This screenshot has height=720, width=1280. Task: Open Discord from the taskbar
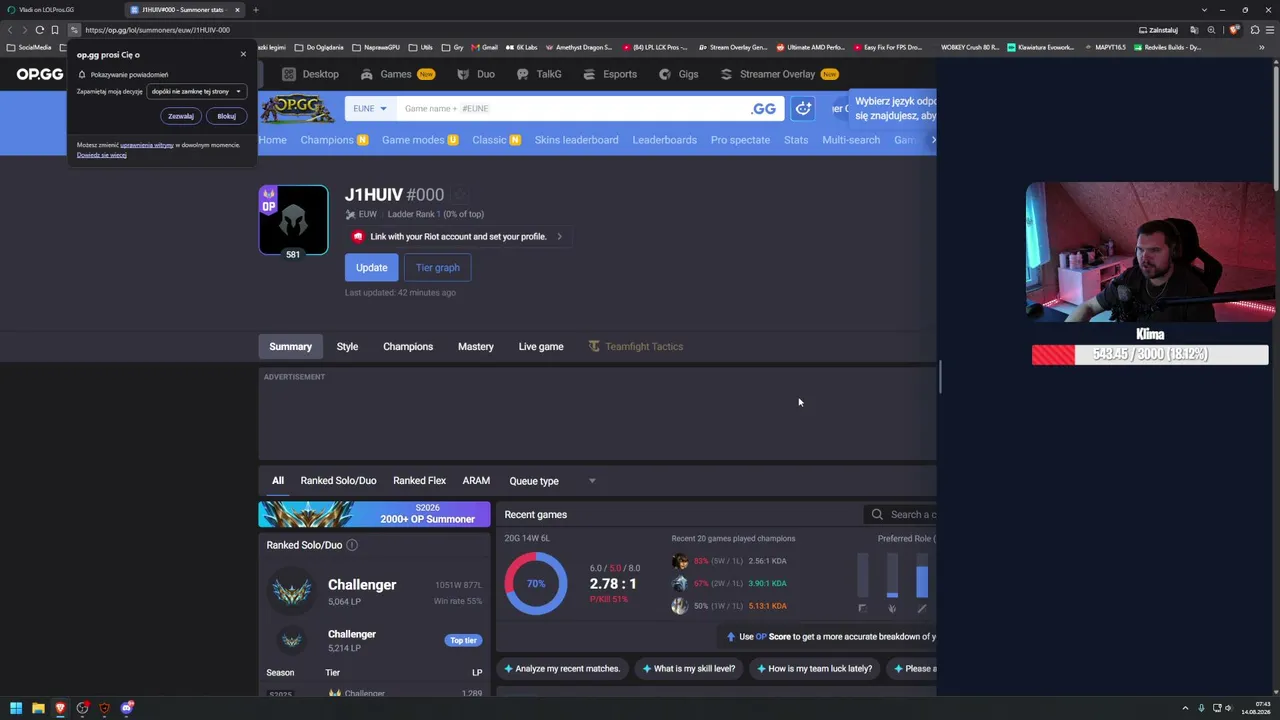(x=127, y=708)
